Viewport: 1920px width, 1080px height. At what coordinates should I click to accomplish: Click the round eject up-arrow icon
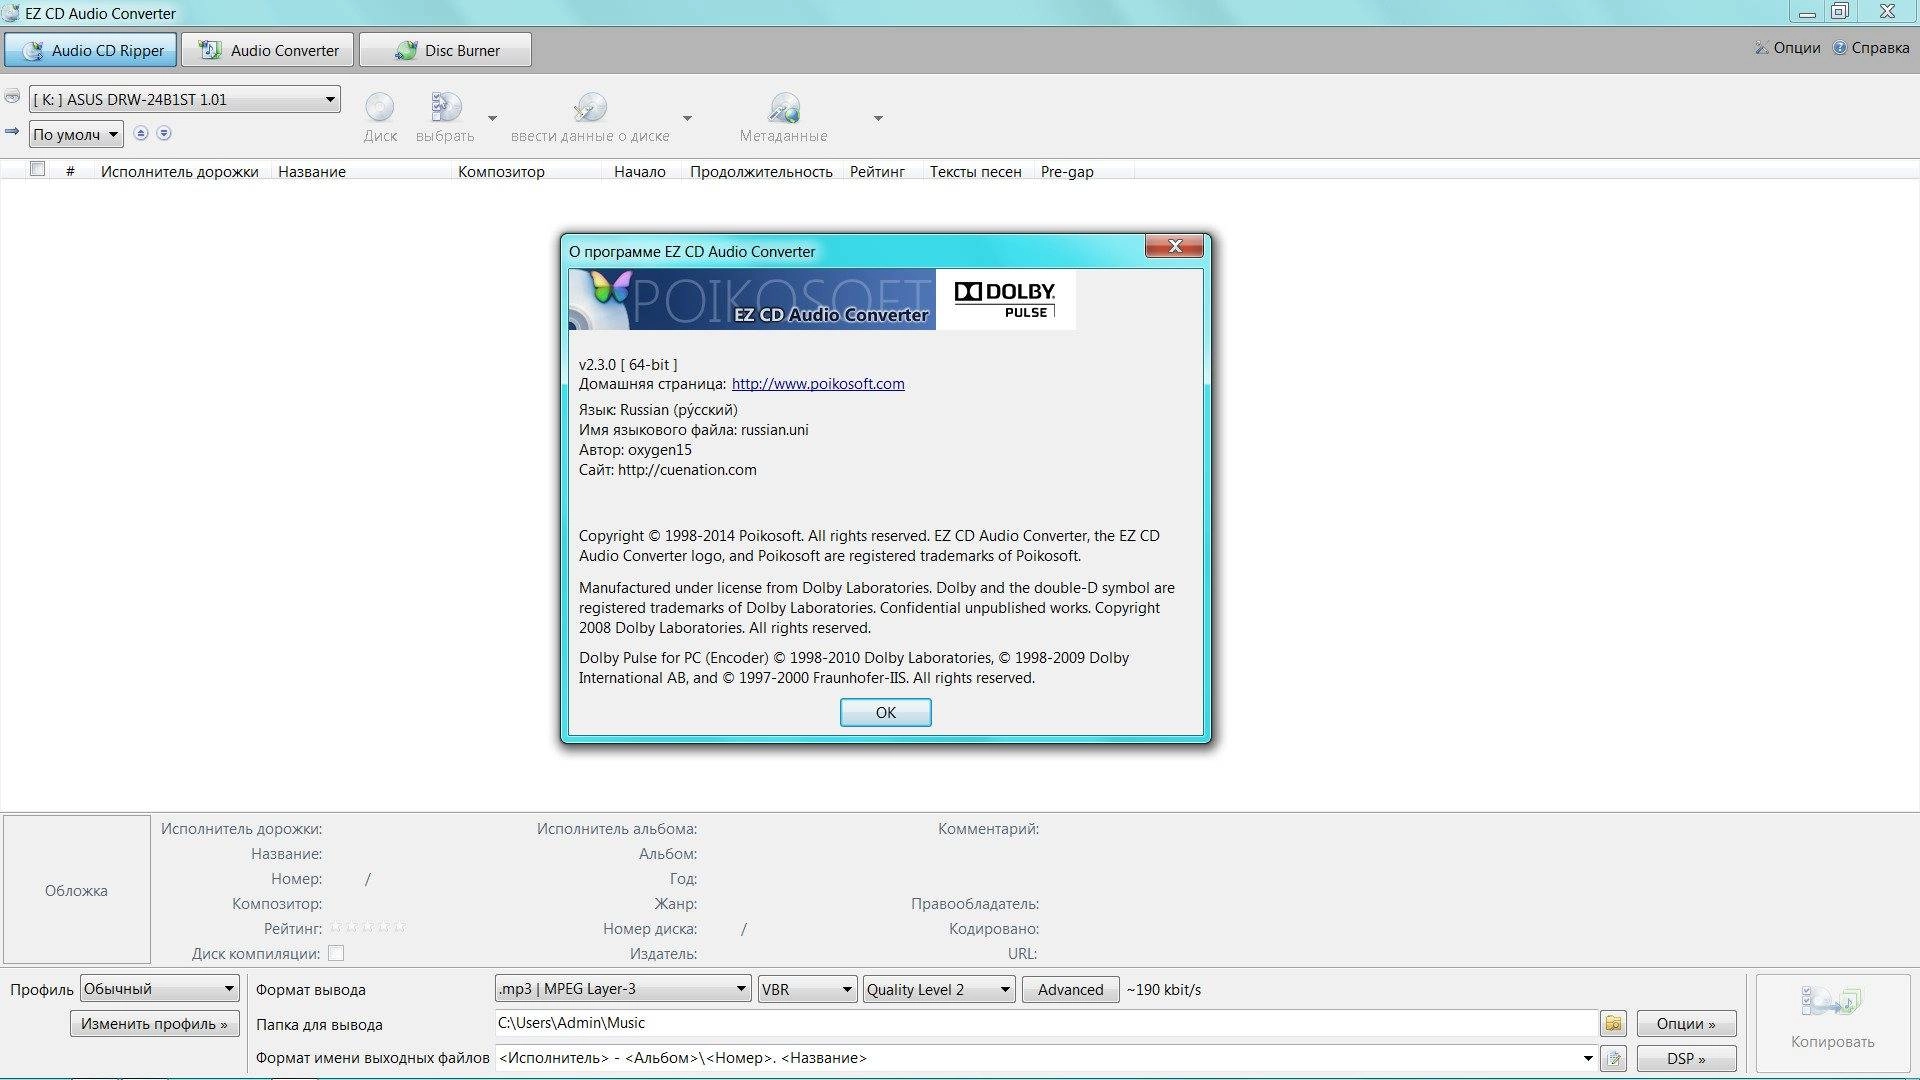[141, 133]
